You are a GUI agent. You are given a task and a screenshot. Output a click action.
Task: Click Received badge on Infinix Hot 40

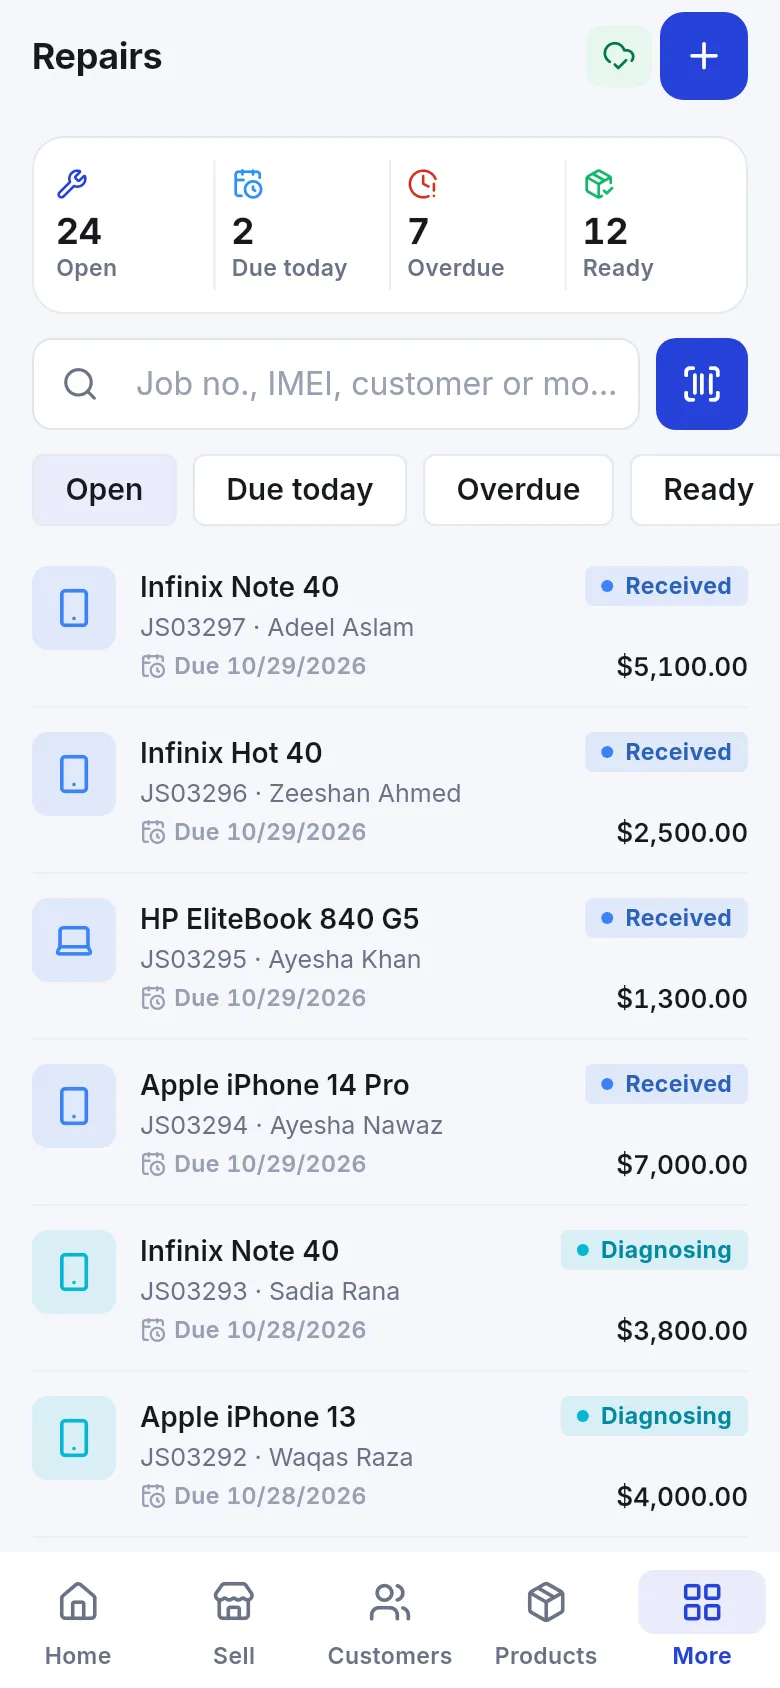click(x=667, y=752)
